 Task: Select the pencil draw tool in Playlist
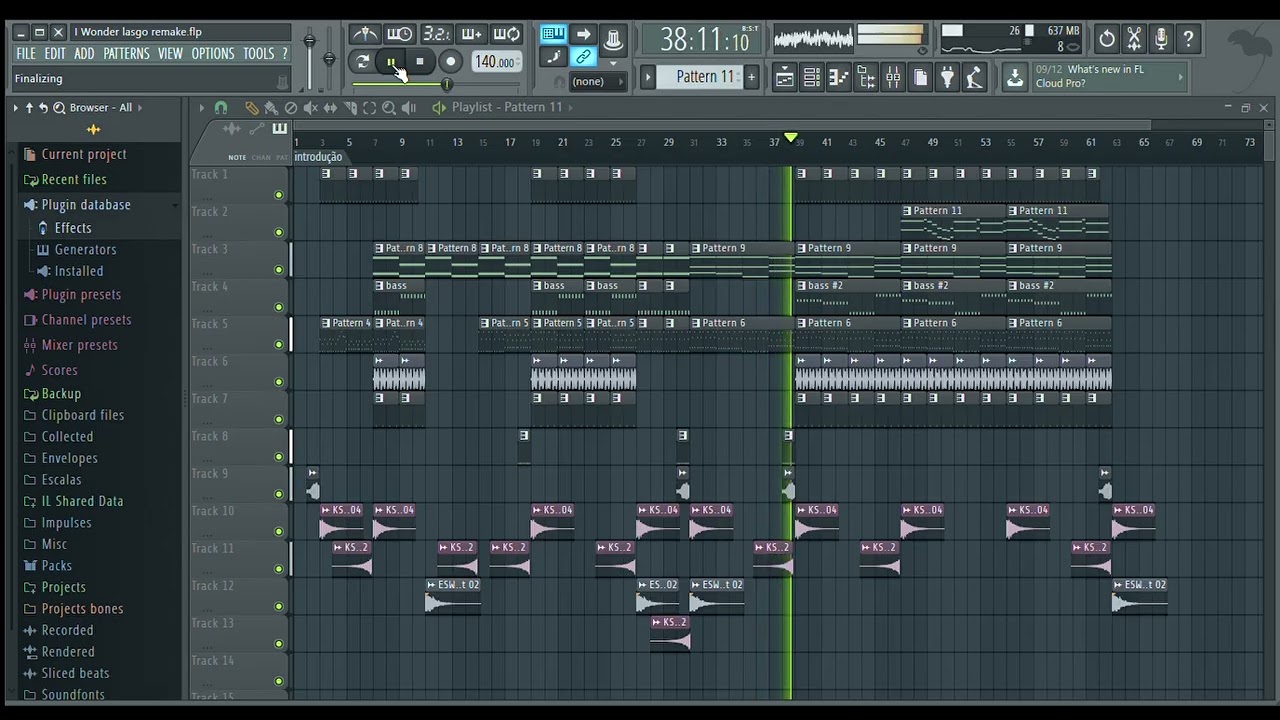(x=251, y=108)
